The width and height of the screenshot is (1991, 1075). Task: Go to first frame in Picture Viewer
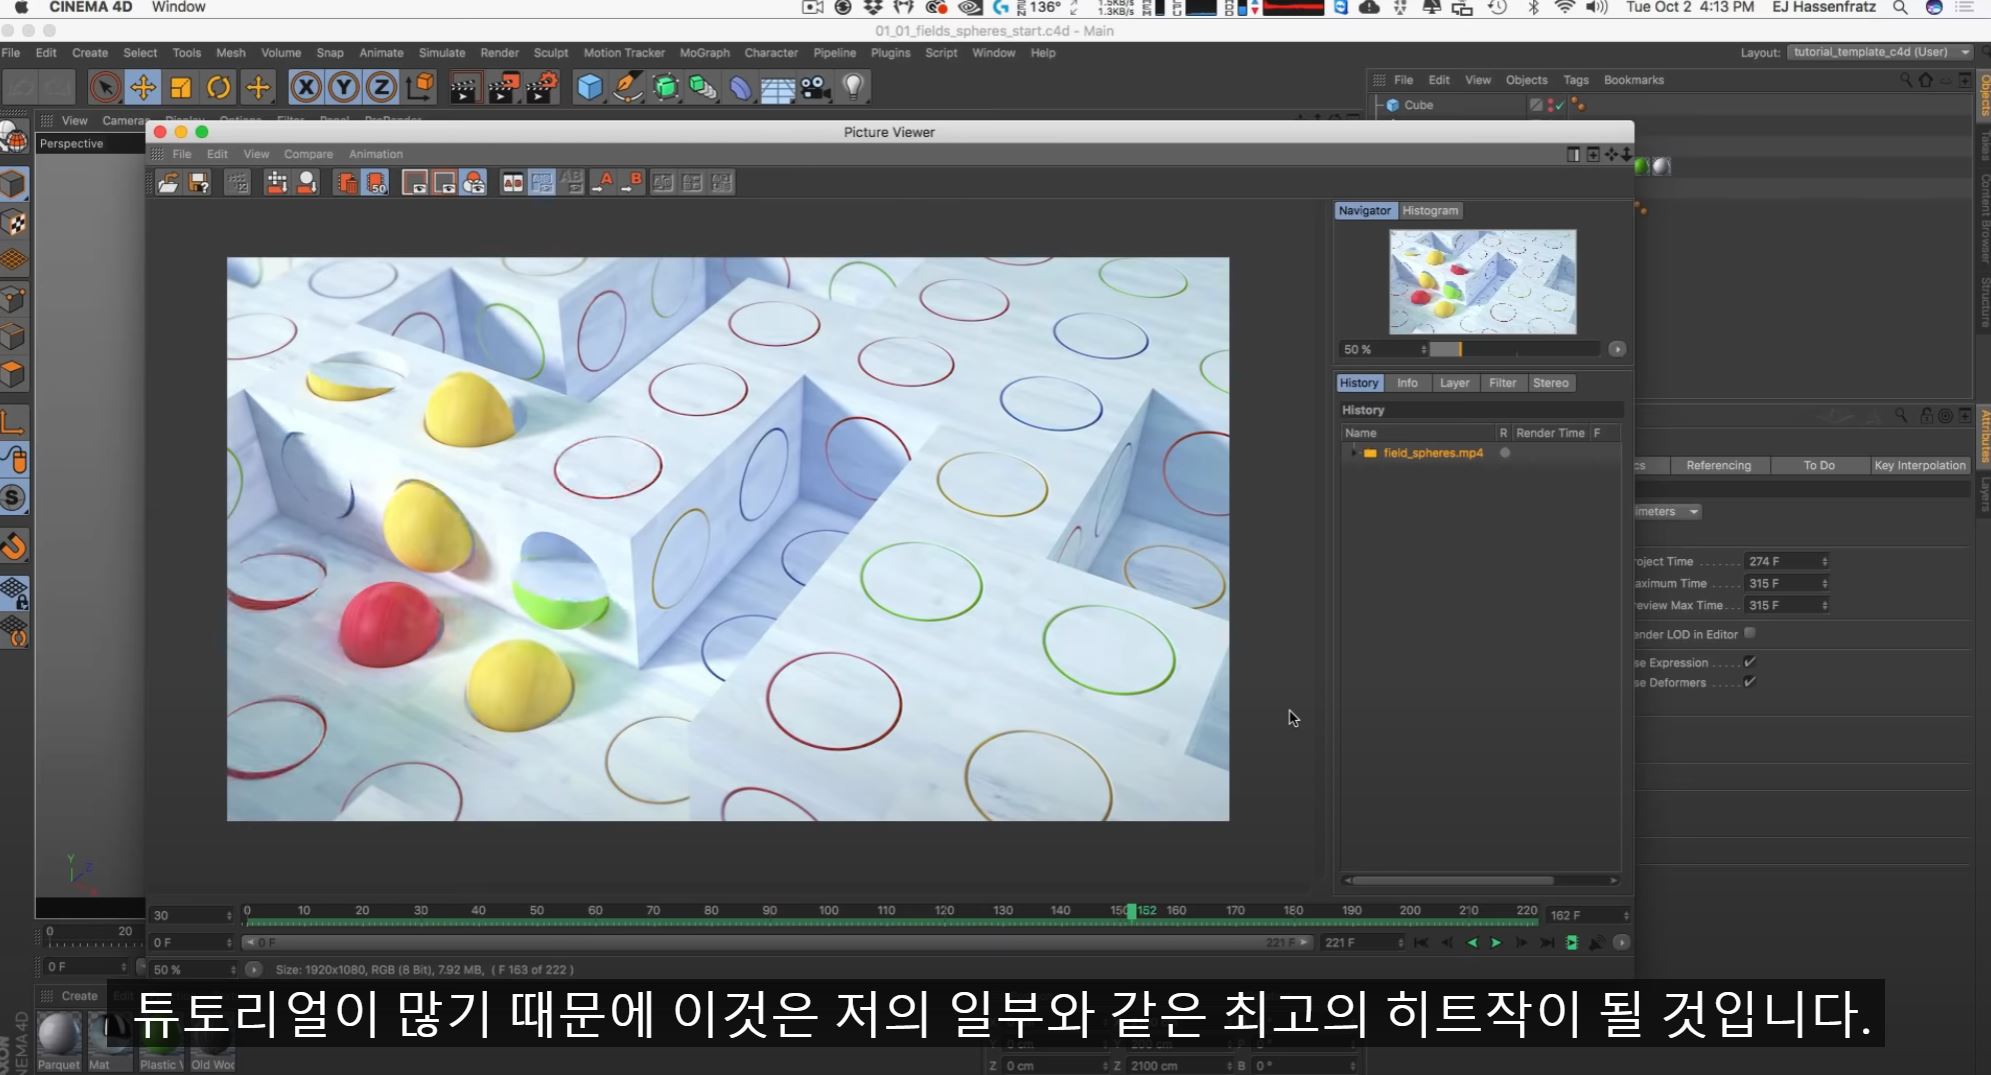point(1421,943)
